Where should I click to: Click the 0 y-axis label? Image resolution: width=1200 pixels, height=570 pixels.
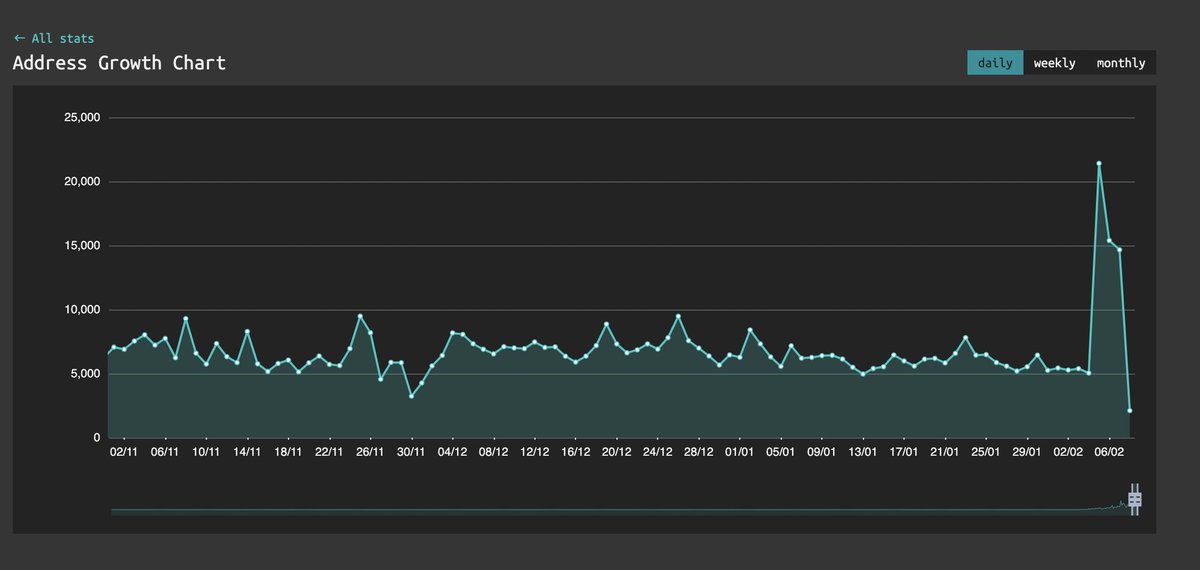pos(97,438)
